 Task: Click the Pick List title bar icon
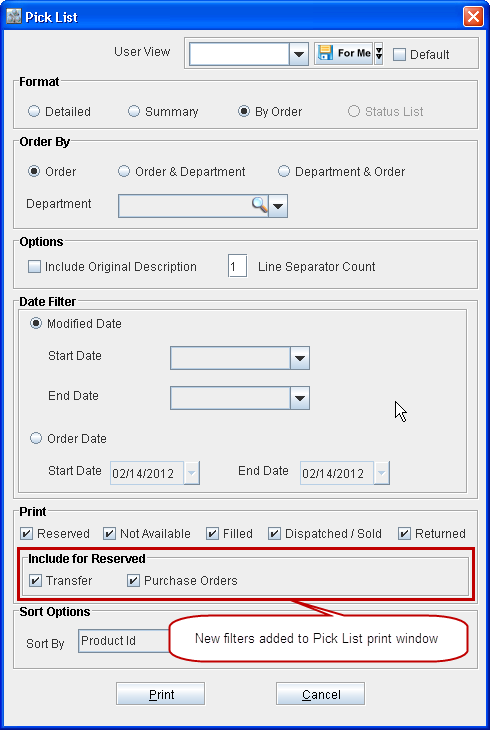(14, 17)
